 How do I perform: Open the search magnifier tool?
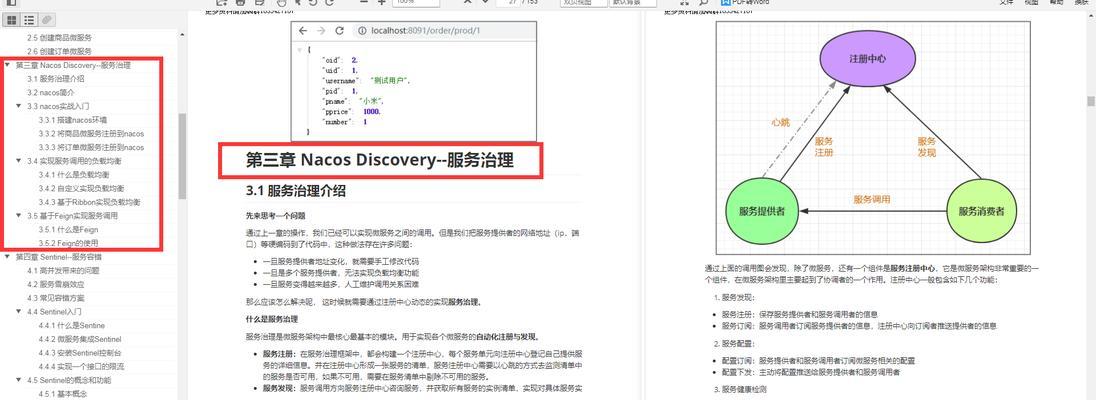coord(703,3)
